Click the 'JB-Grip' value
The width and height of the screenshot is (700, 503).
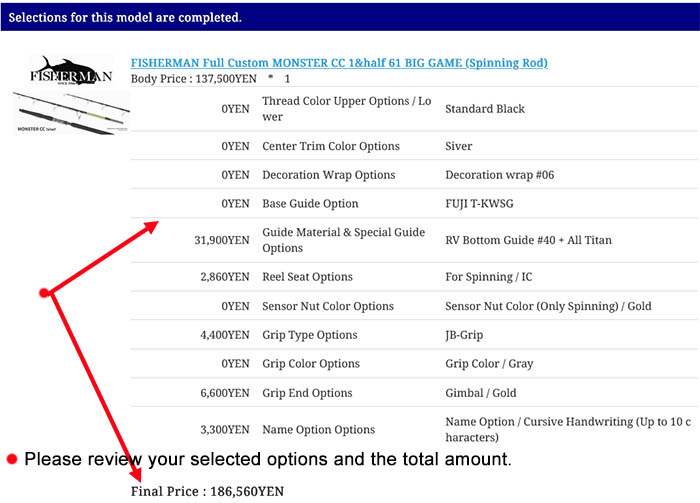click(x=464, y=335)
